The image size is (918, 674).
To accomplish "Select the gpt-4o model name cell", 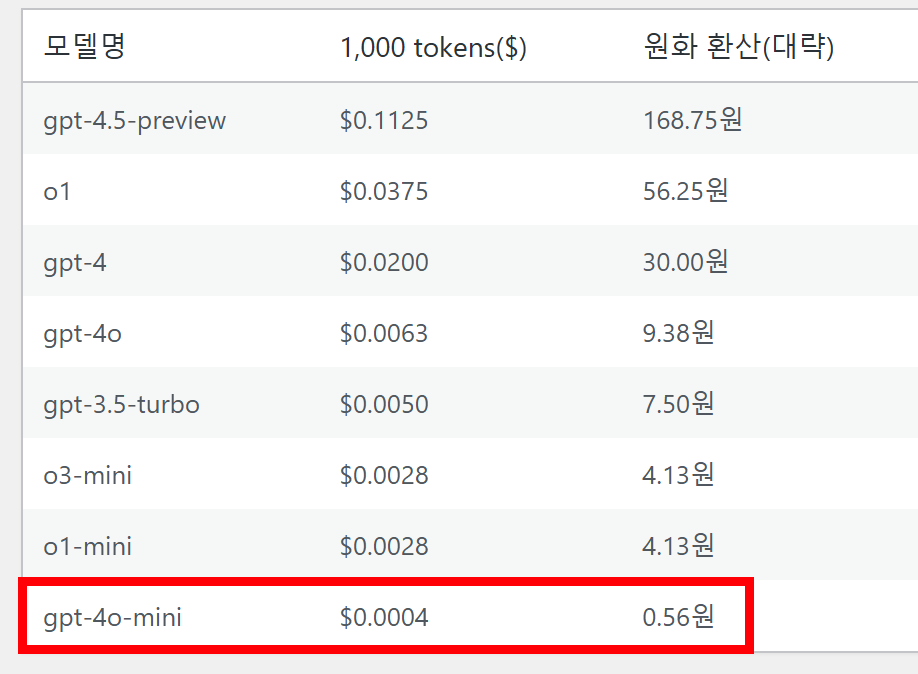I will (83, 334).
